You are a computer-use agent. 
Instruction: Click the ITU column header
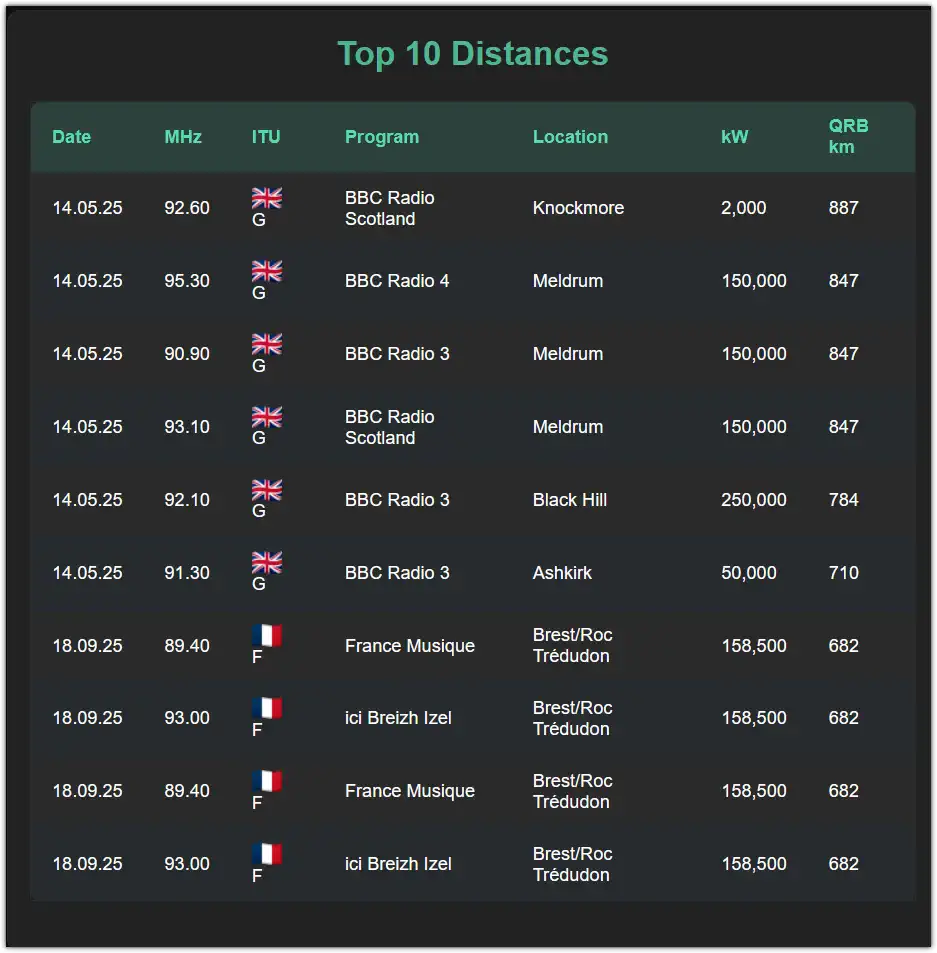point(266,137)
